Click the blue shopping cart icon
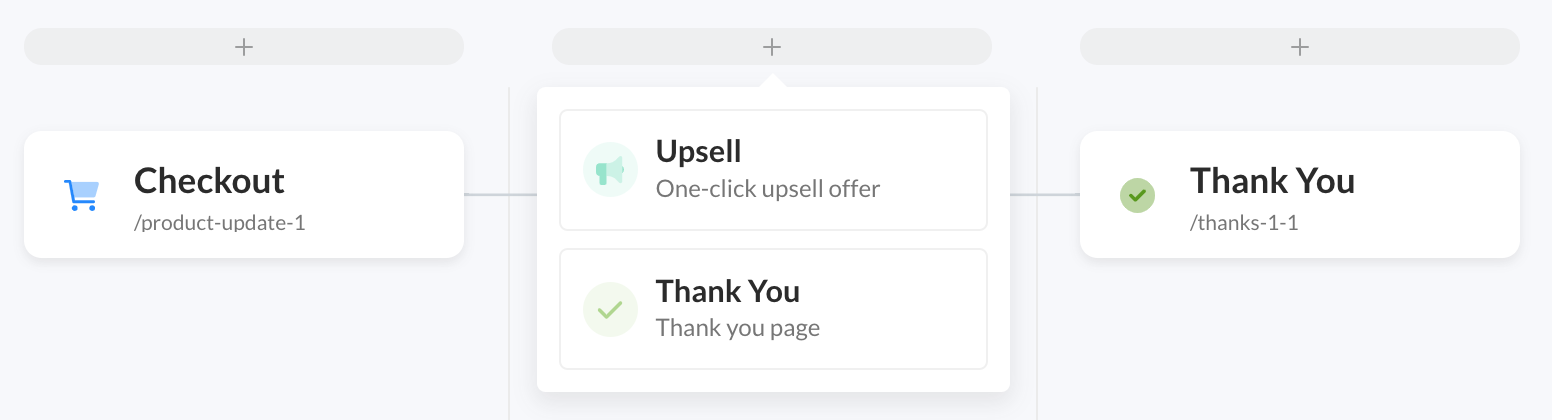The height and width of the screenshot is (420, 1552). pyautogui.click(x=81, y=195)
